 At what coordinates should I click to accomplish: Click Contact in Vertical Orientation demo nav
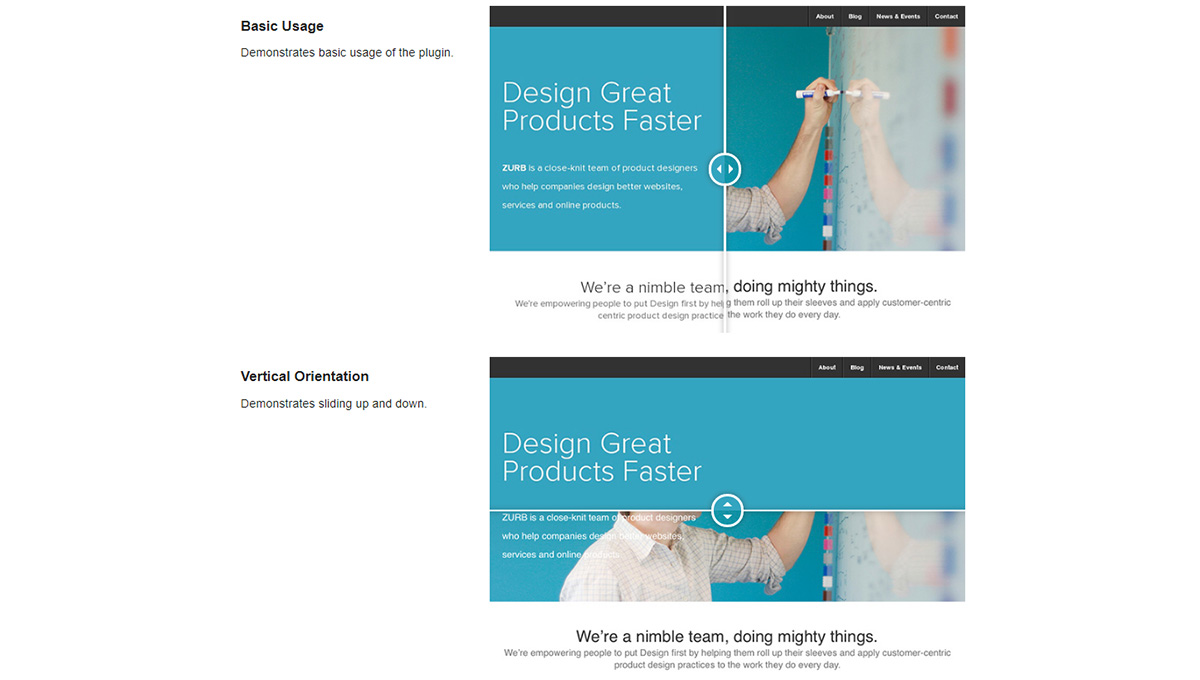coord(947,368)
